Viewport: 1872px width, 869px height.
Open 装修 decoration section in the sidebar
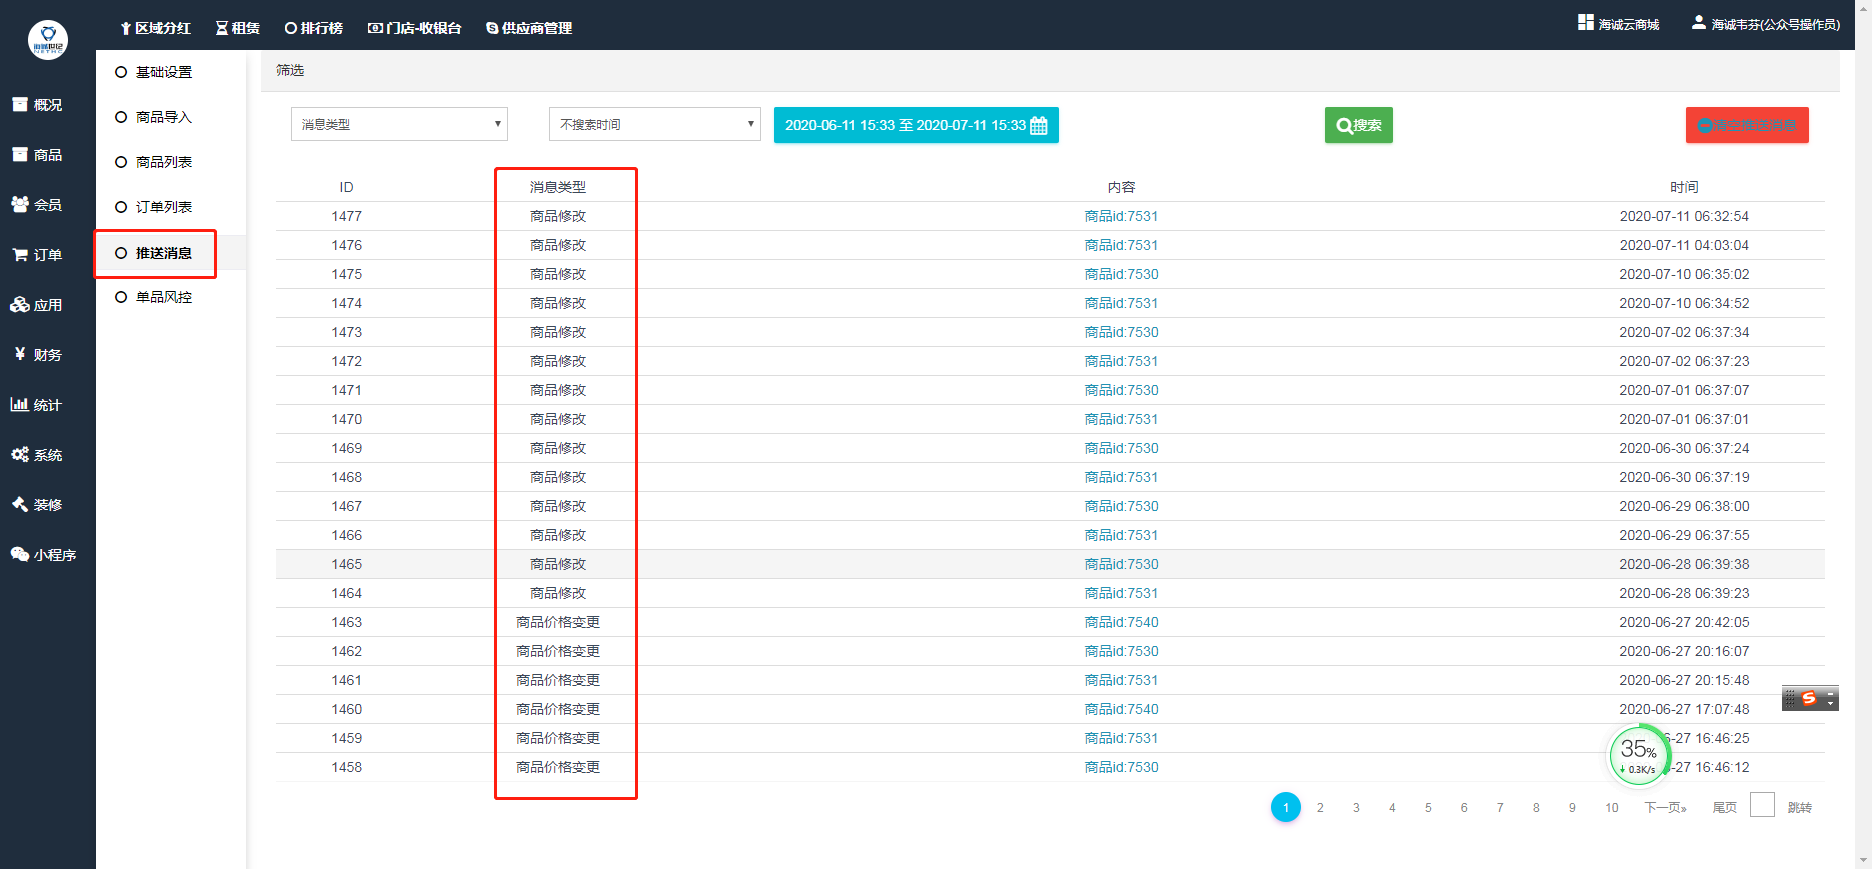[x=37, y=505]
